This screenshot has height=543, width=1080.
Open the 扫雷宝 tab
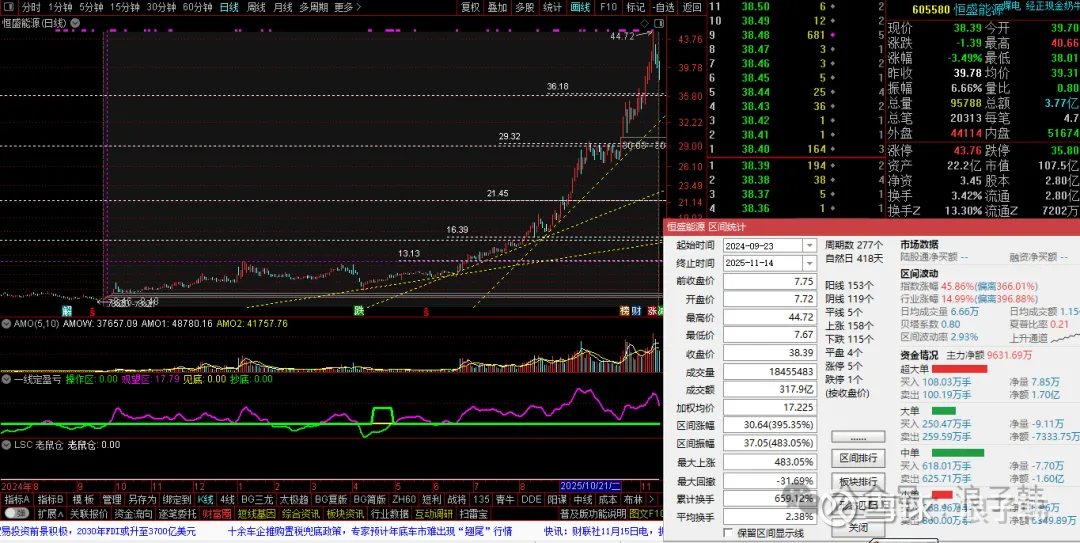(x=474, y=513)
